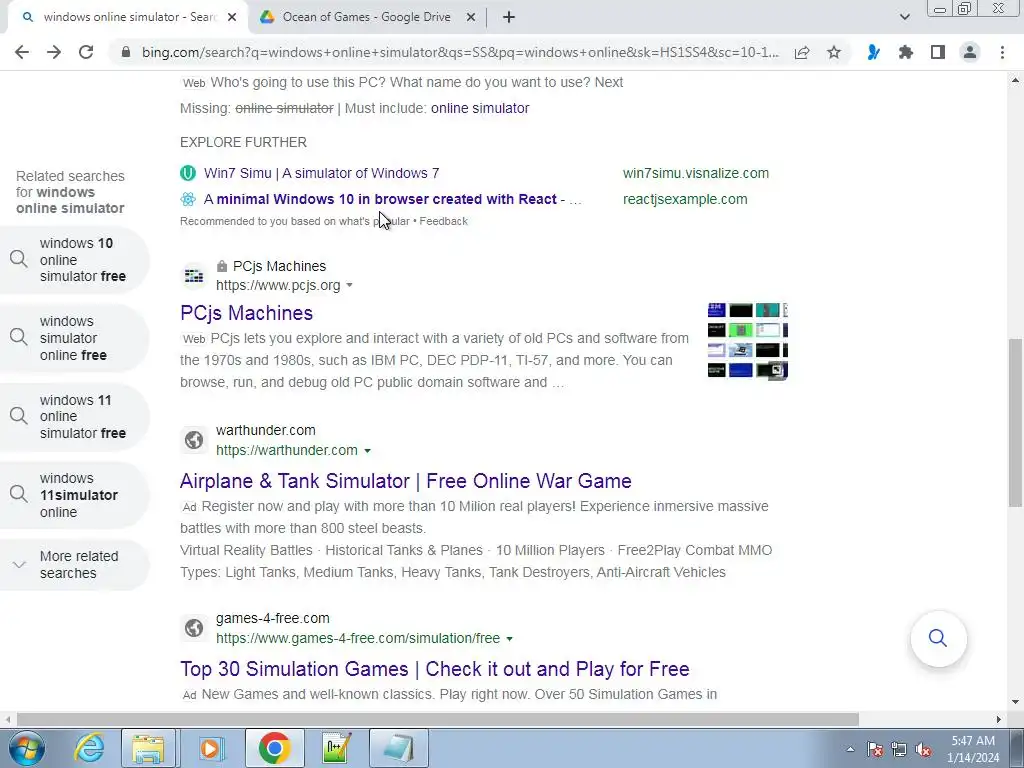Search windows 11simulator online
Viewport: 1024px width, 768px height.
(x=74, y=495)
